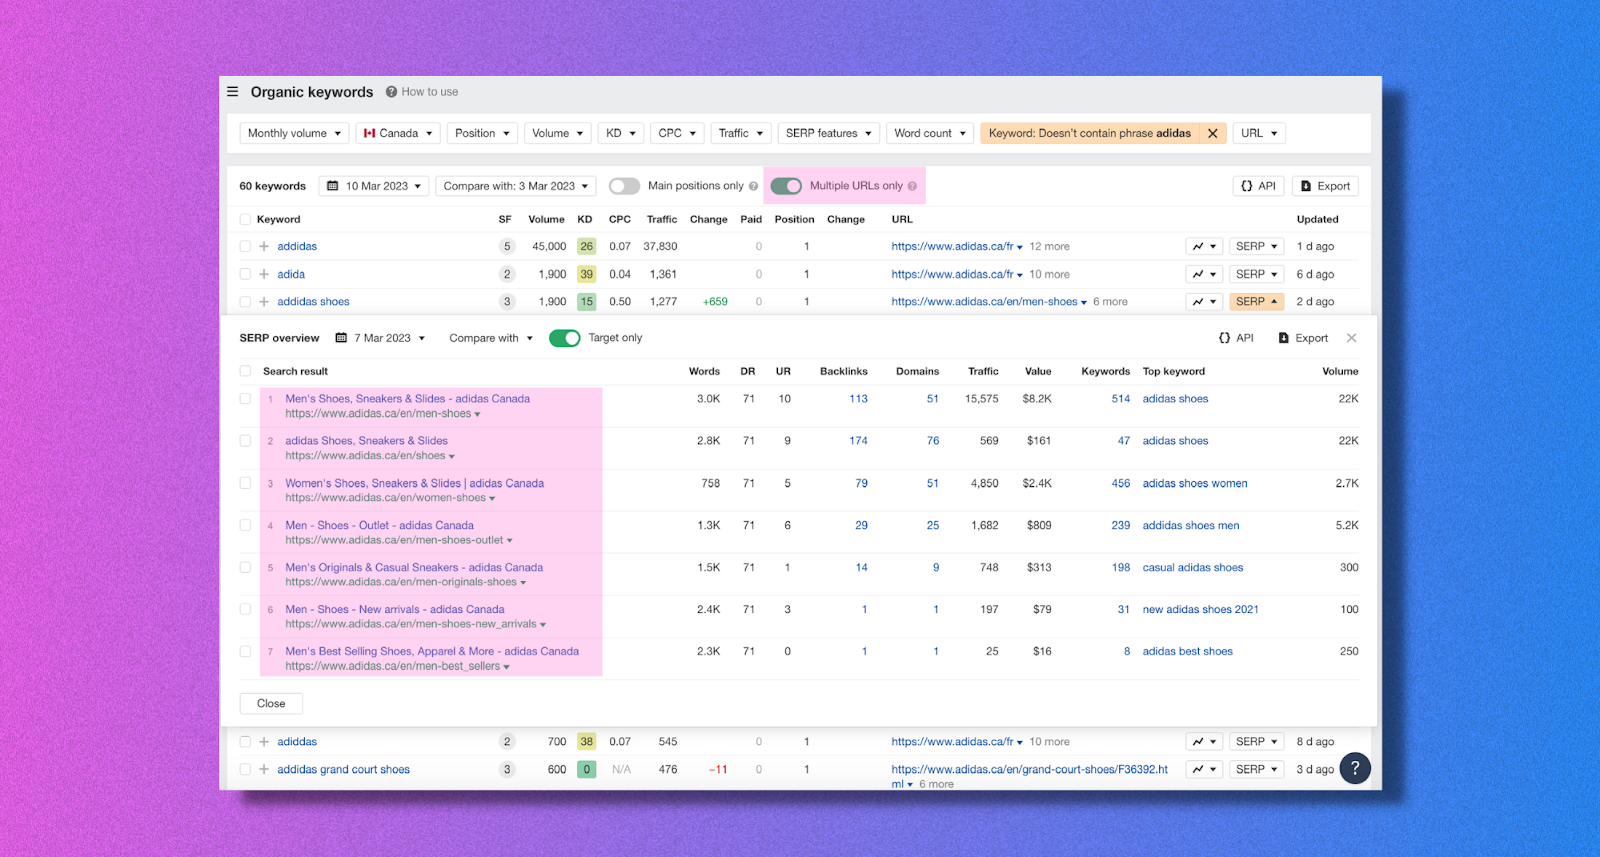The height and width of the screenshot is (857, 1600).
Task: Tick the checkbox for addidas shoes
Action: click(245, 301)
